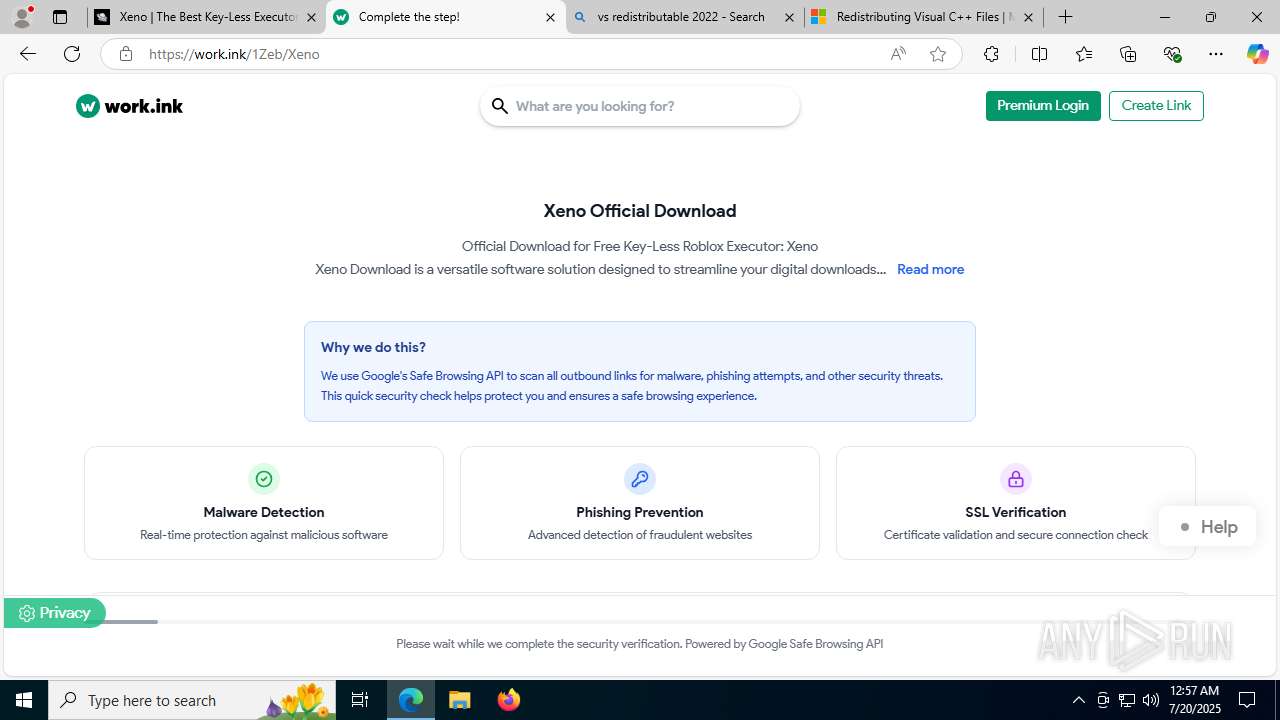Viewport: 1280px width, 720px height.
Task: Close the vs redistributable 2022 Search tab
Action: point(789,17)
